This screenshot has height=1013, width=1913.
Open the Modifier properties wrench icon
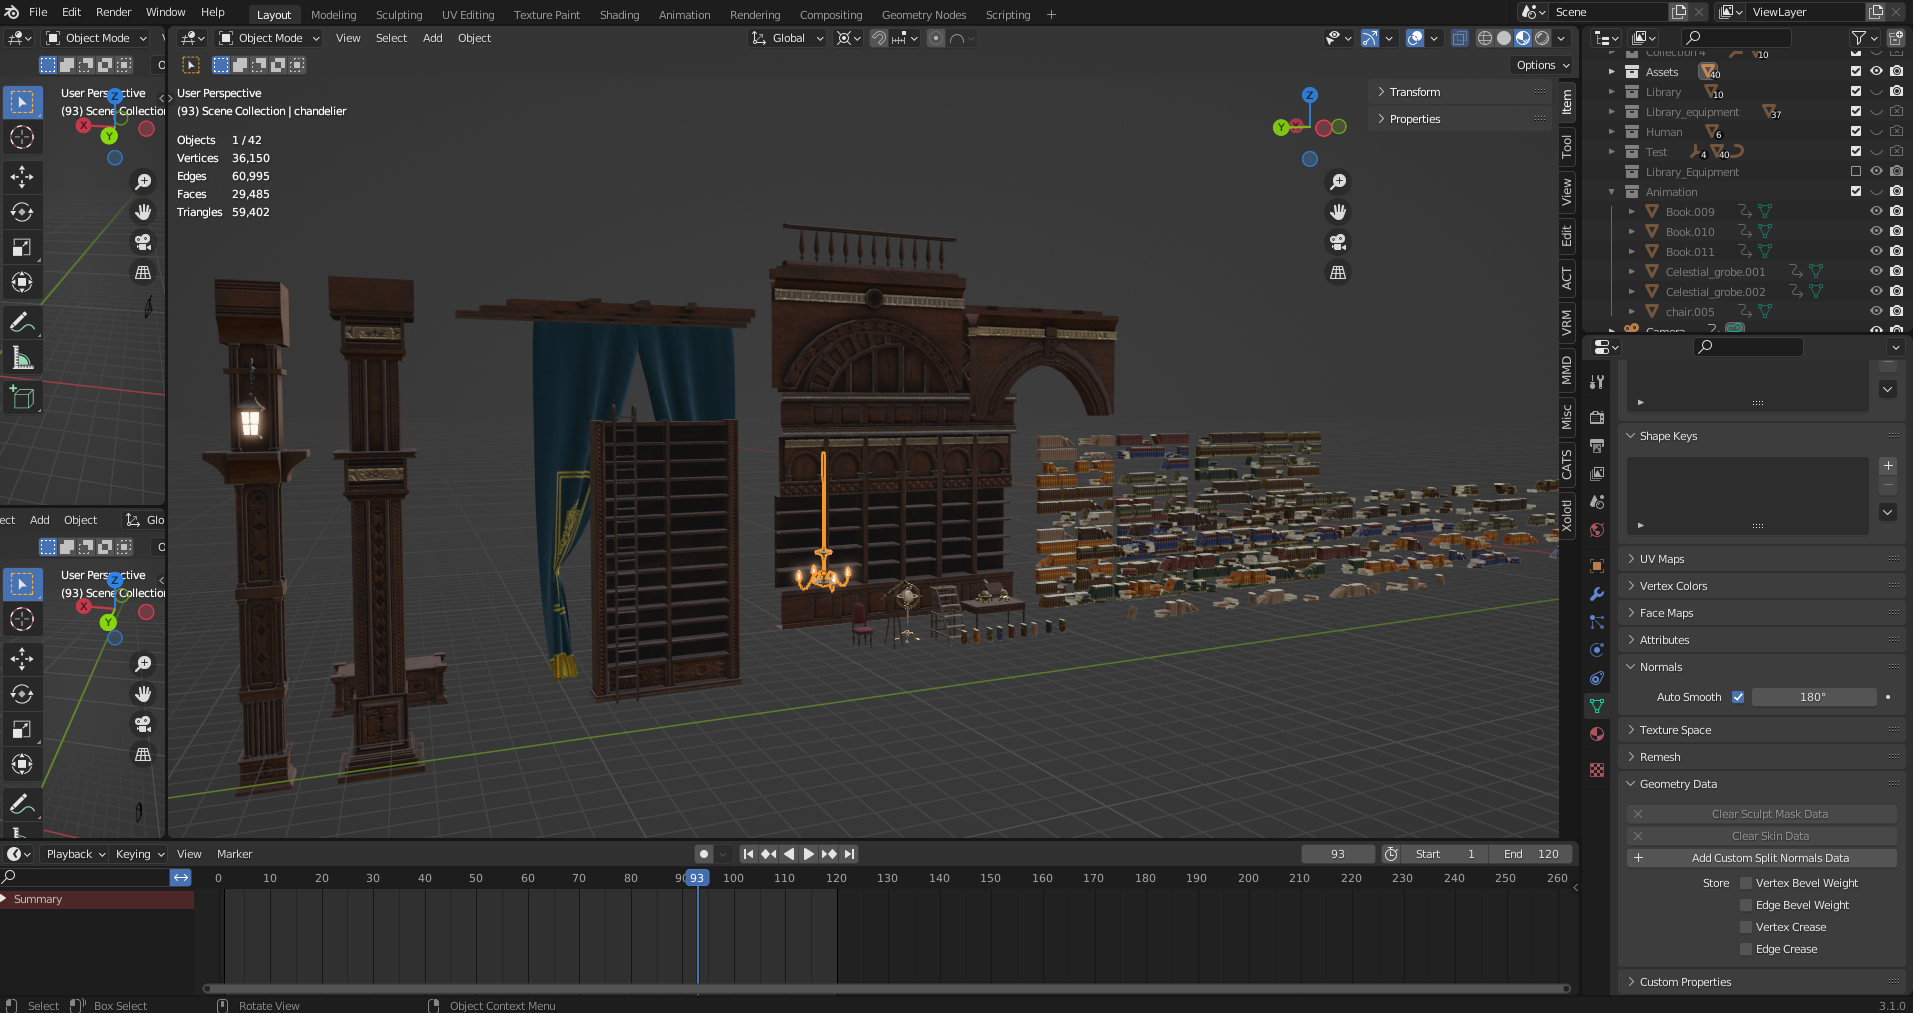(x=1597, y=595)
